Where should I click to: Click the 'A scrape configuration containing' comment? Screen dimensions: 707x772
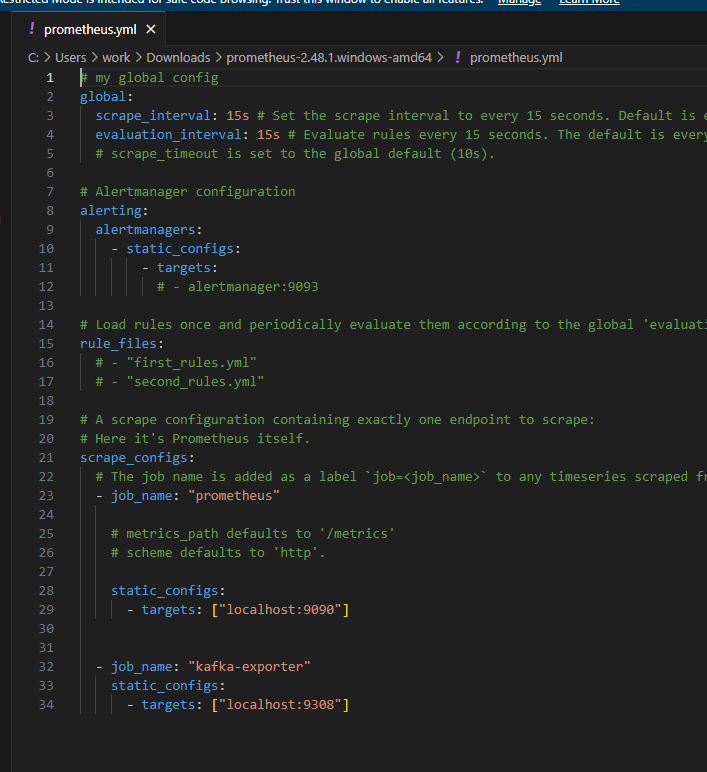337,419
